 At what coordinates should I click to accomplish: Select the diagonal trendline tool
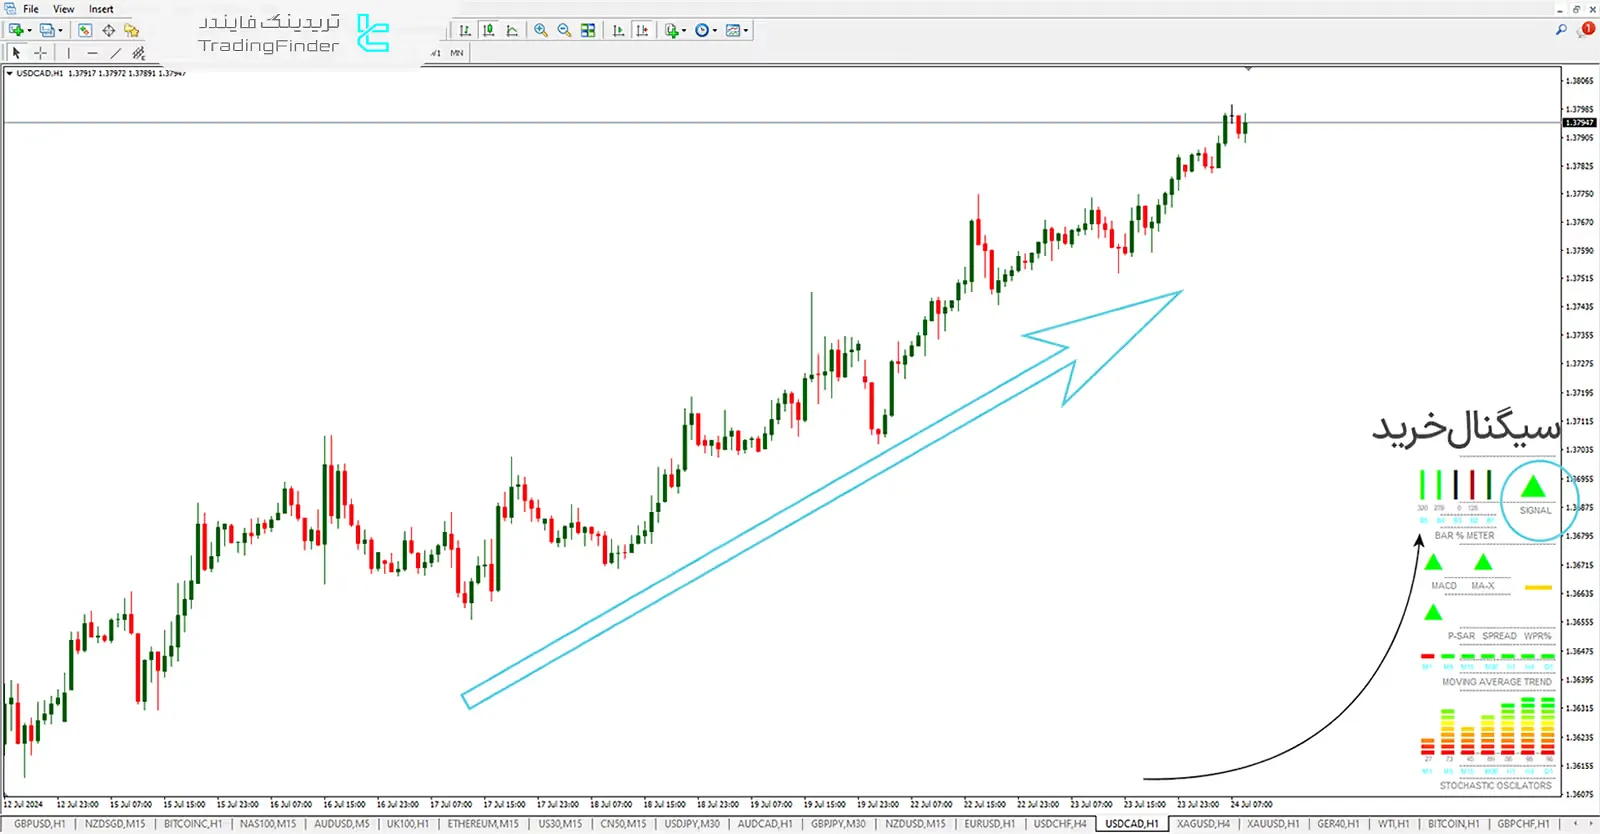115,53
